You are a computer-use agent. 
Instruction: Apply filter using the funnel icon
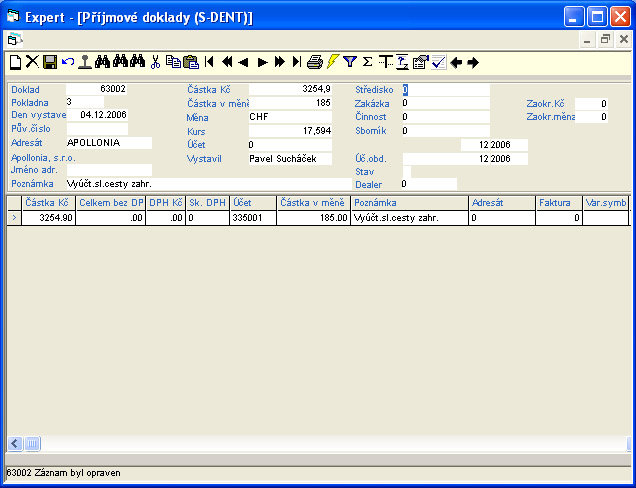coord(350,62)
